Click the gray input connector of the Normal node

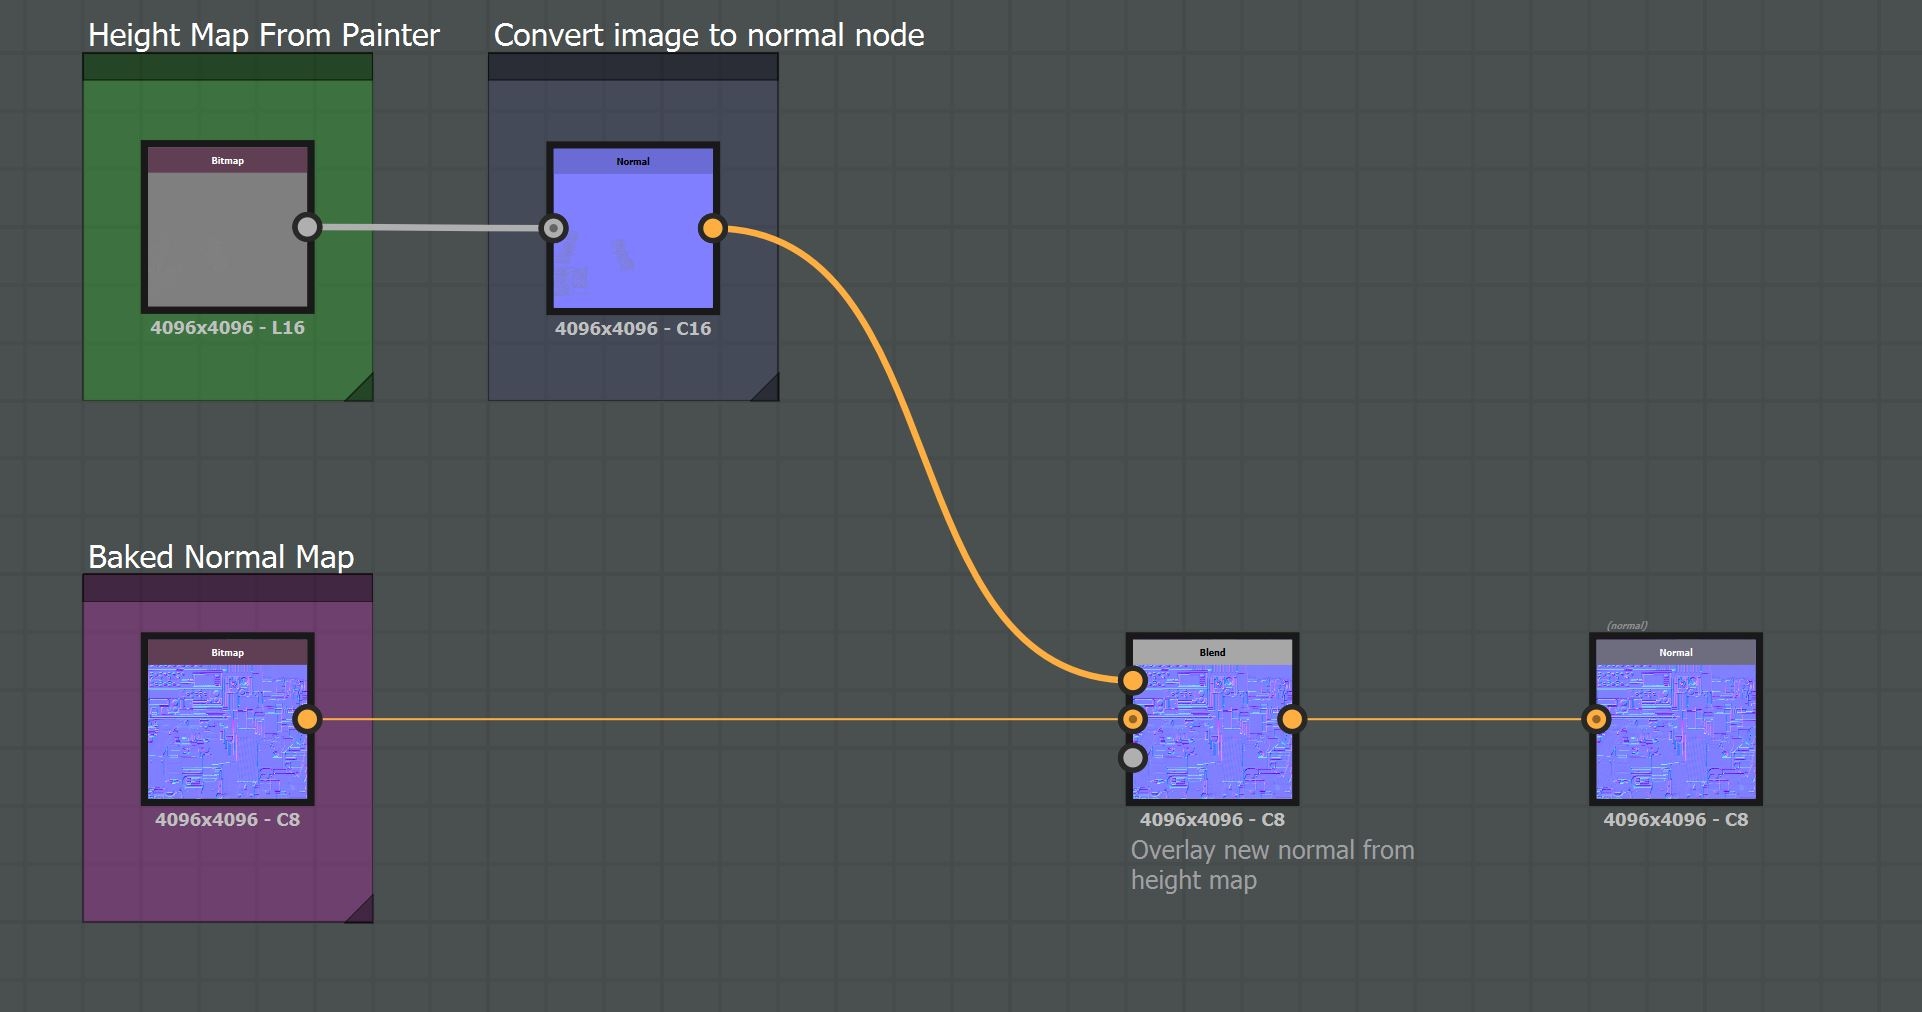click(553, 228)
